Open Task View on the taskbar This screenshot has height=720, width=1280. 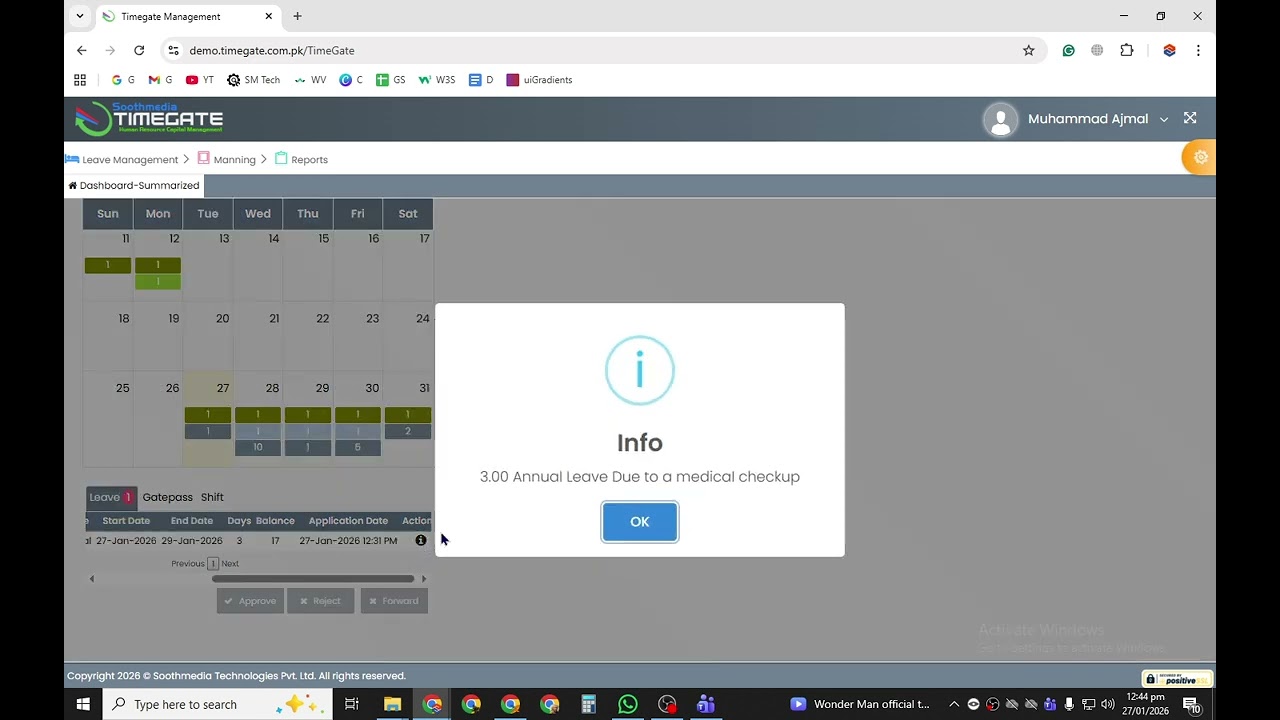(x=352, y=704)
